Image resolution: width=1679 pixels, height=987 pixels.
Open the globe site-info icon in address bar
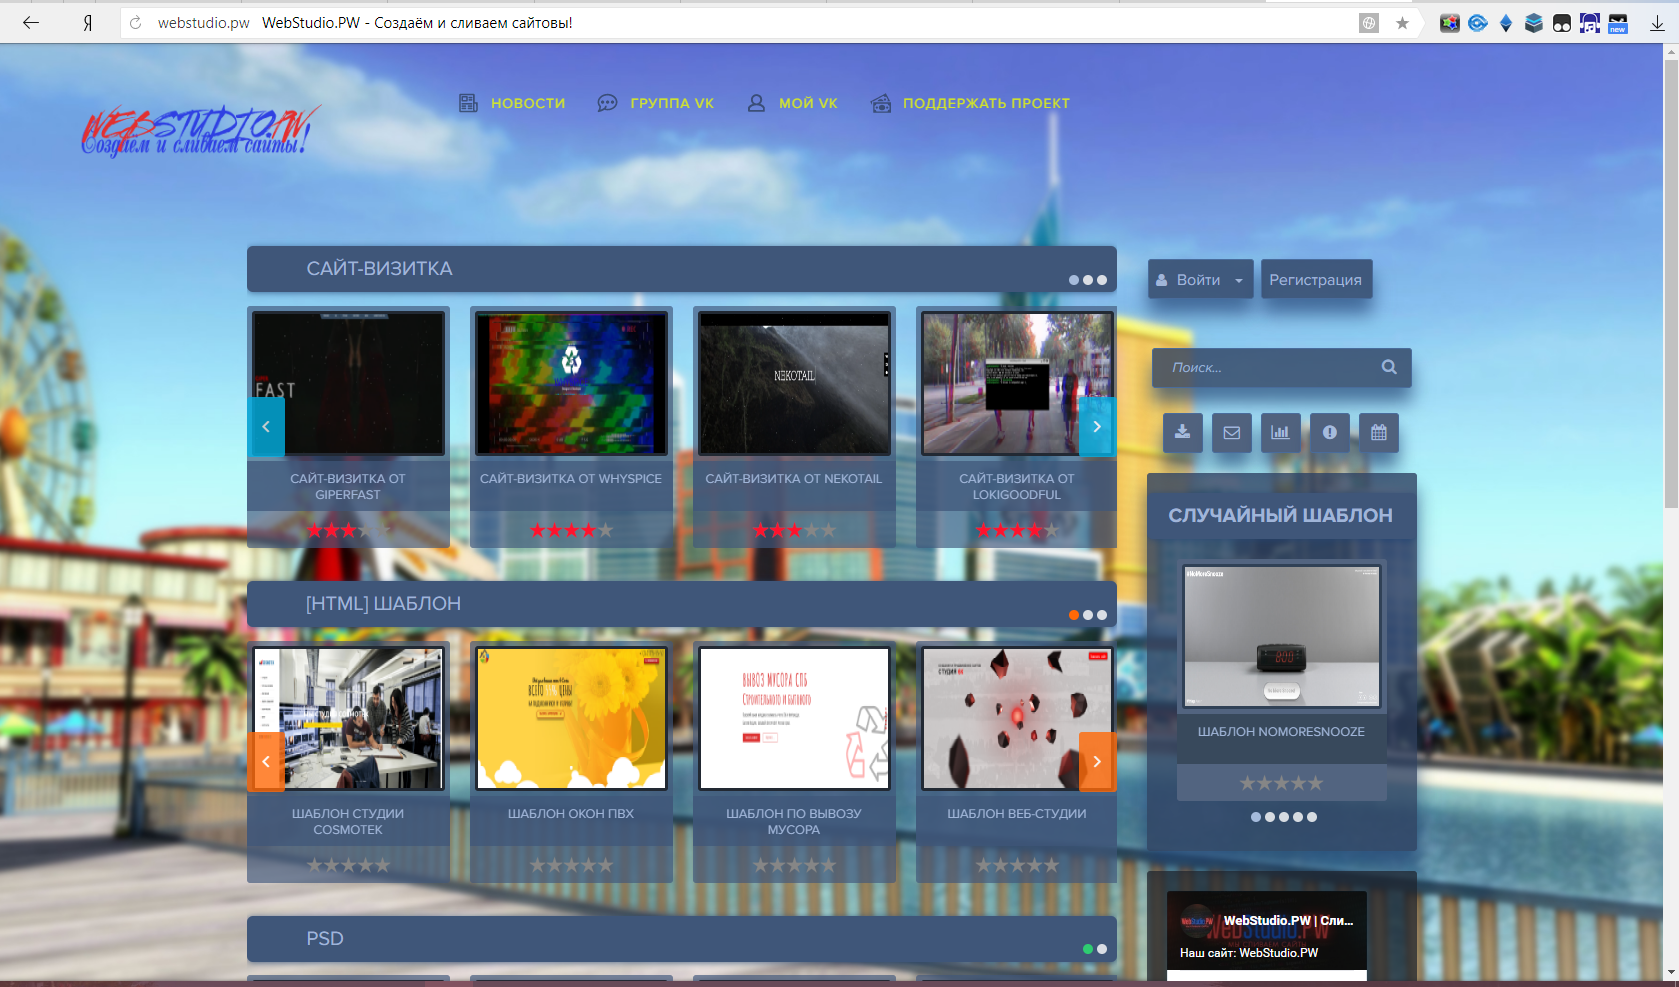1369,23
